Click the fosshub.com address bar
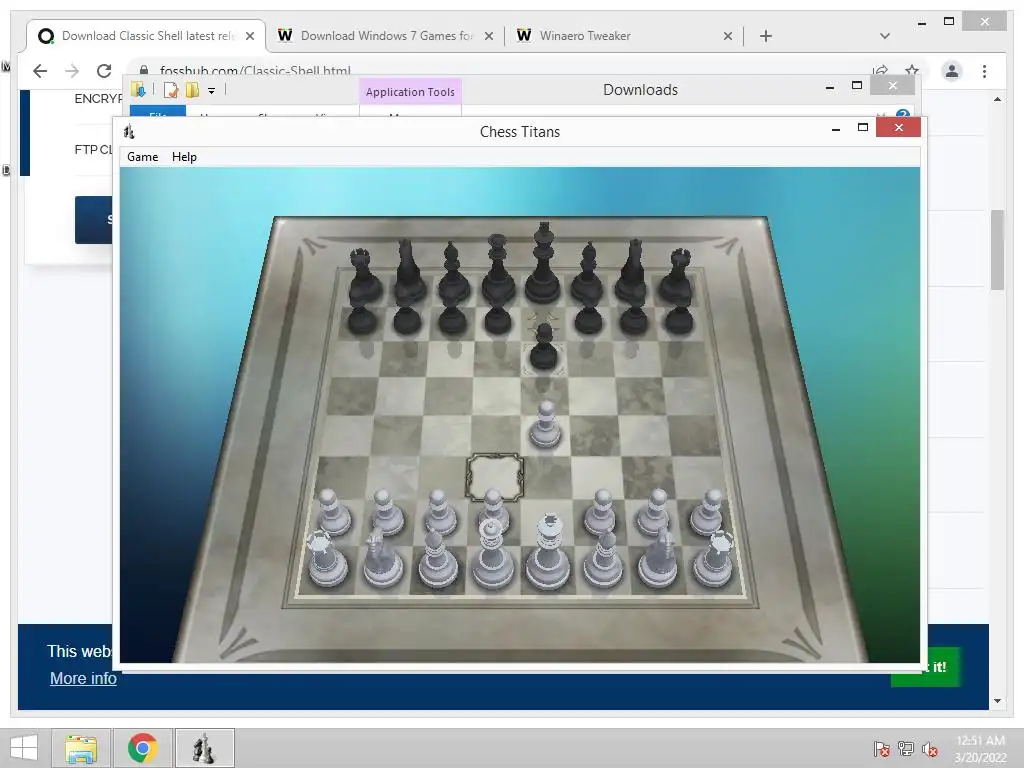The height and width of the screenshot is (768, 1024). coord(496,71)
